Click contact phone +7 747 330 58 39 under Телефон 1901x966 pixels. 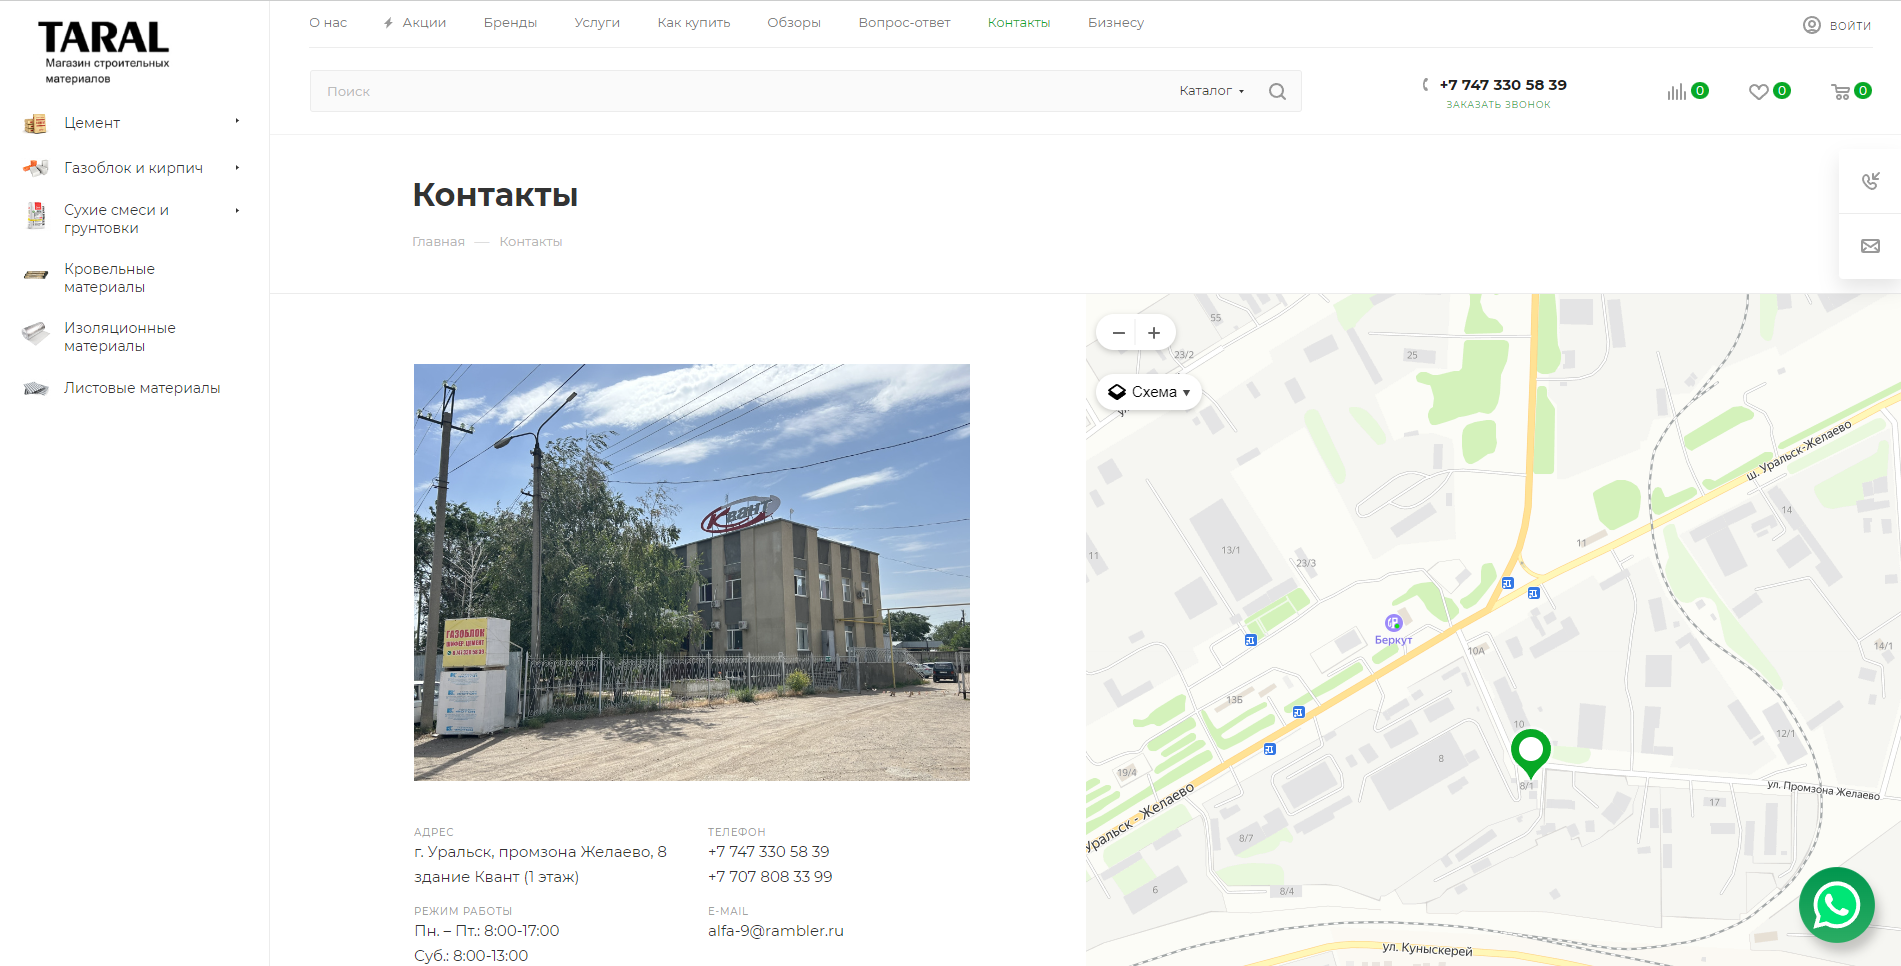click(769, 852)
